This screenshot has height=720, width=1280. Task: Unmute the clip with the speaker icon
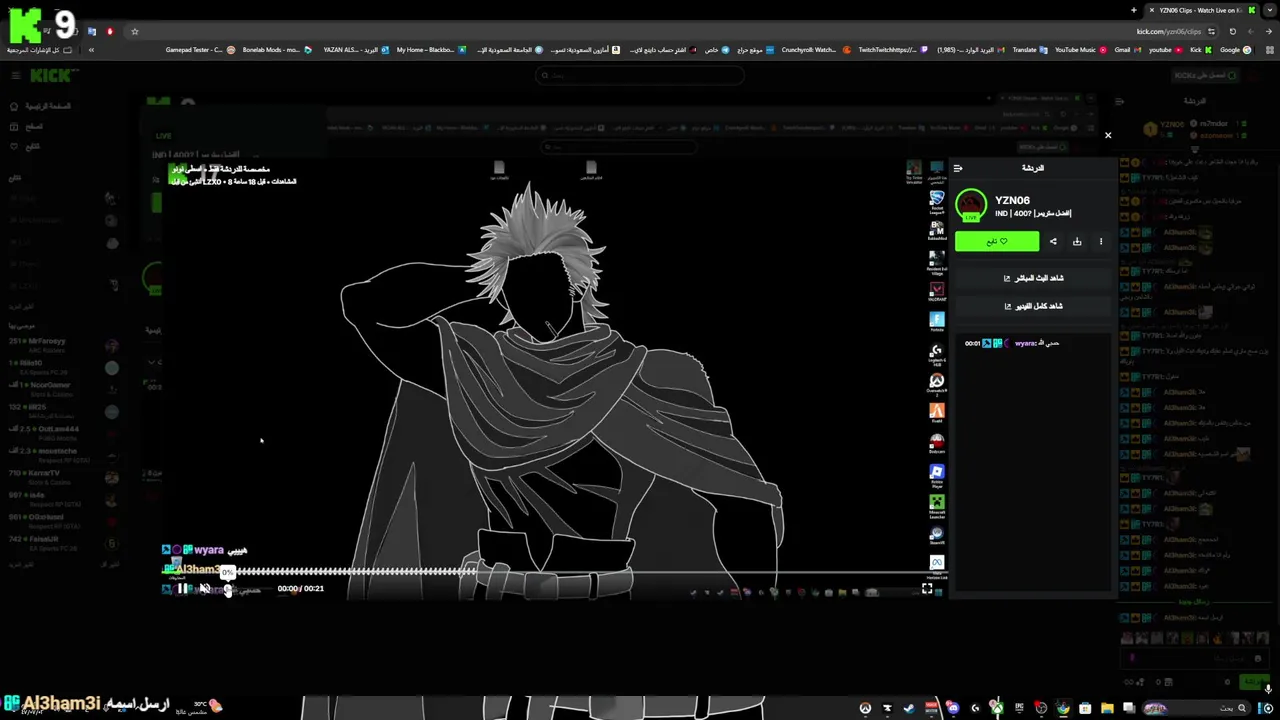click(x=203, y=589)
